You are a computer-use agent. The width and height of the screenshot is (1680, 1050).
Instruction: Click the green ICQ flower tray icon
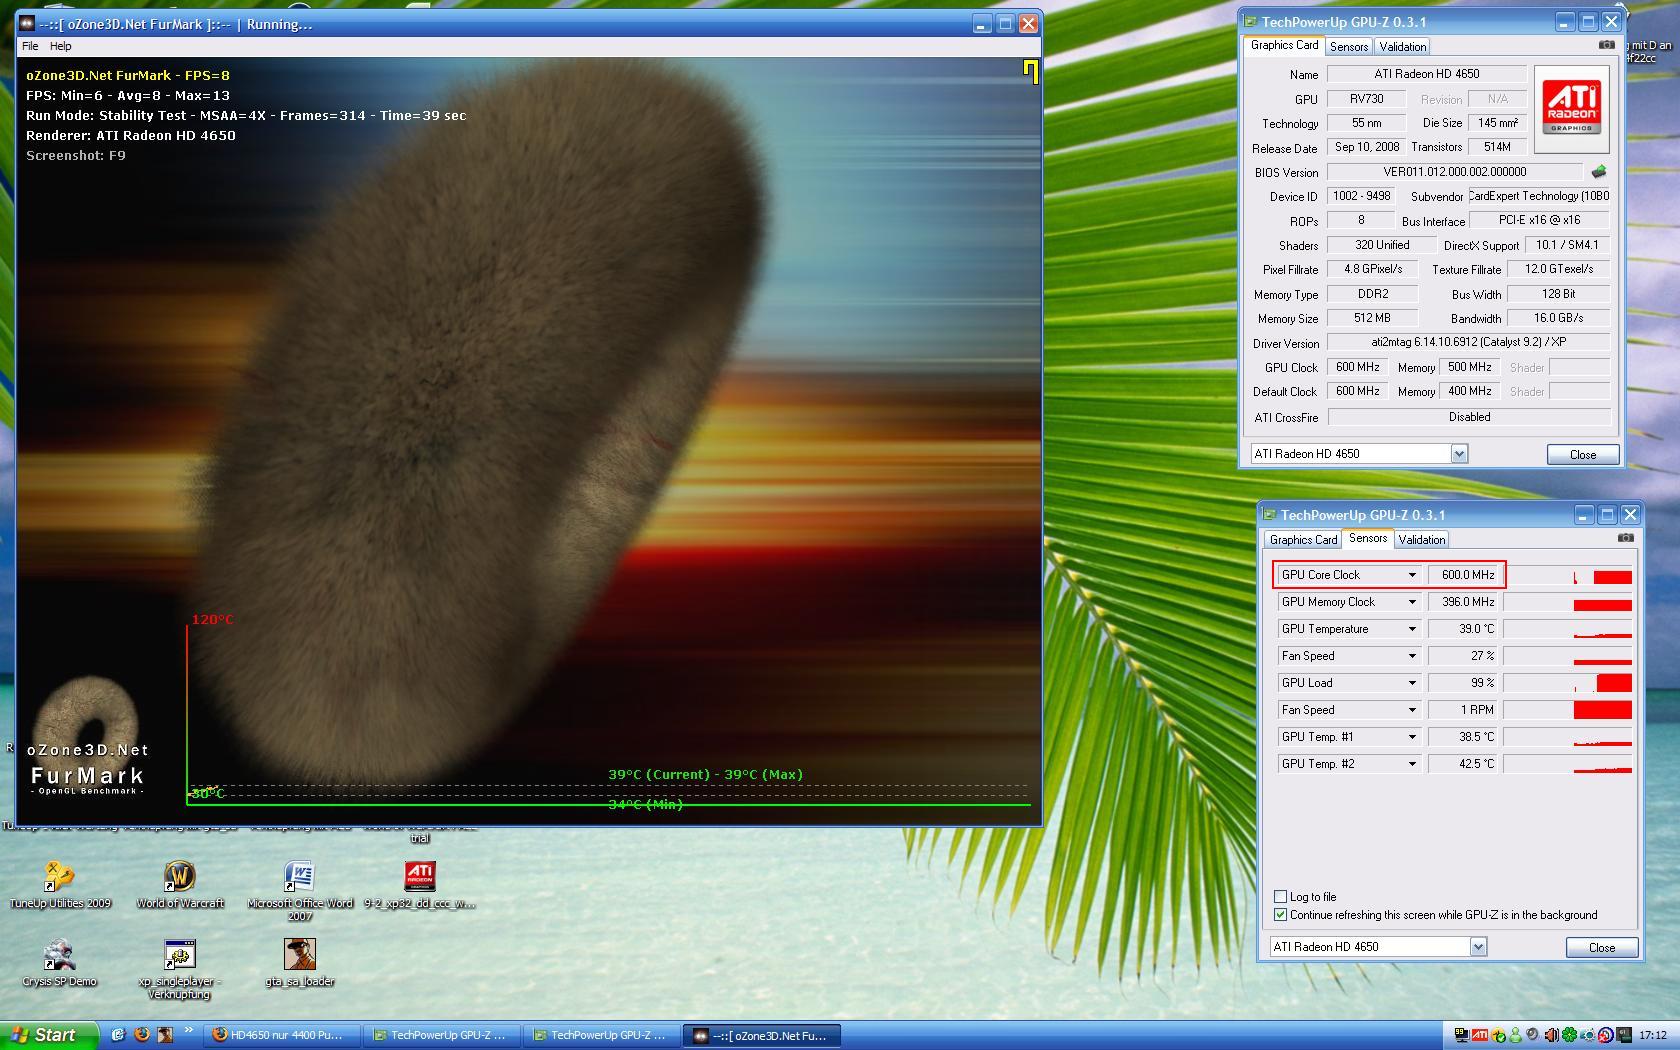[1569, 1035]
